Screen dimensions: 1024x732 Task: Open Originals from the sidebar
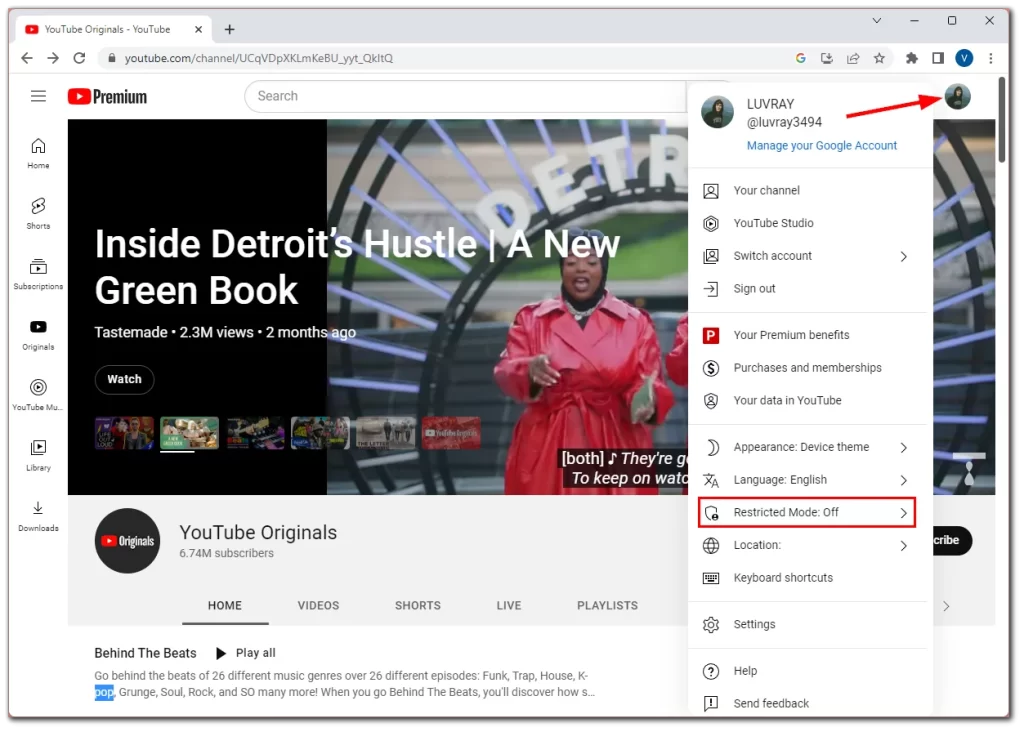click(x=39, y=335)
